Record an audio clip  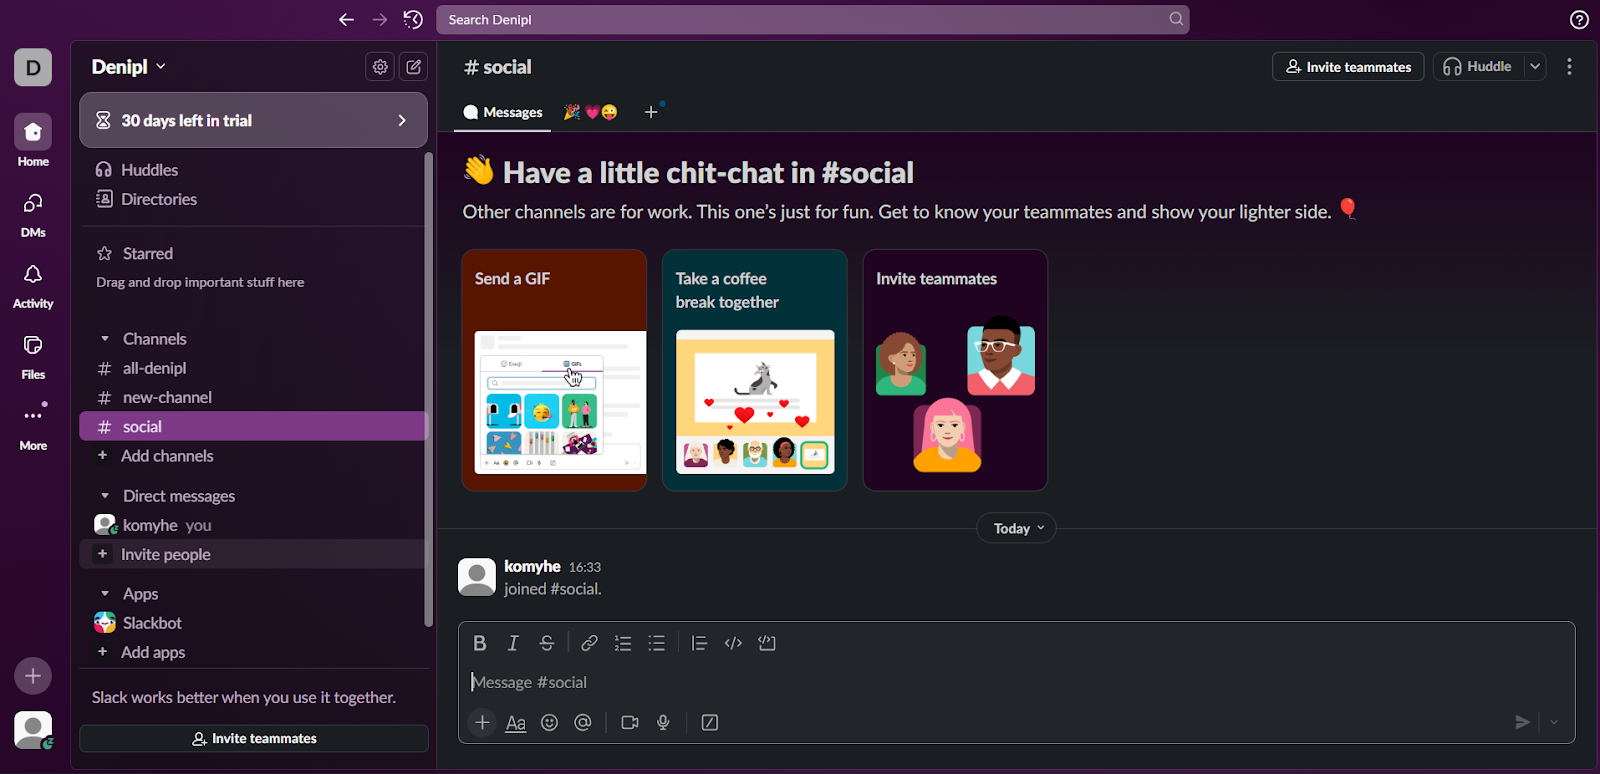663,722
